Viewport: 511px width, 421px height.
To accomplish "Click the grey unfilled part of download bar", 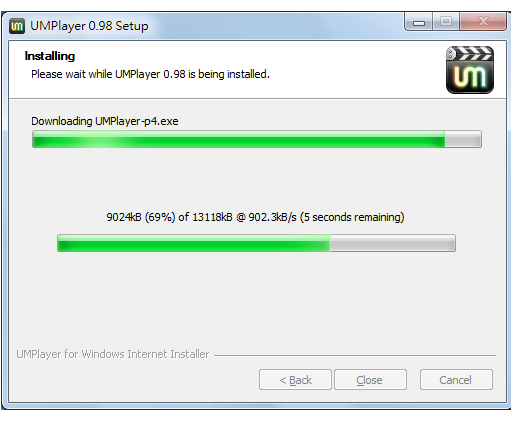I will (393, 243).
